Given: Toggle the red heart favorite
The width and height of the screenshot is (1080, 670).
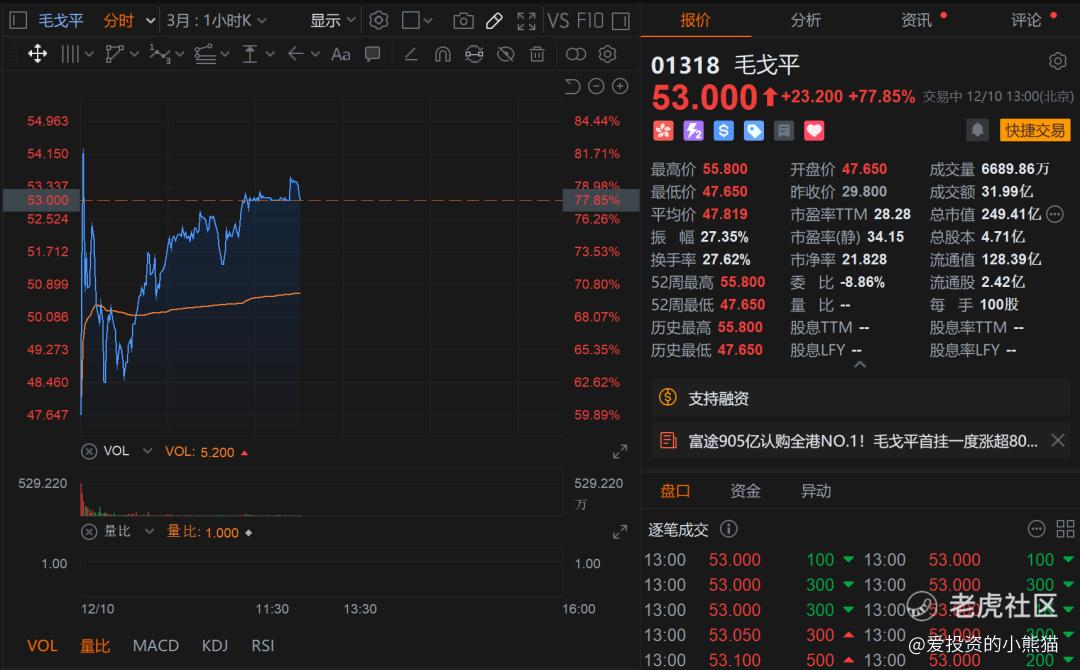Looking at the screenshot, I should click(x=814, y=130).
